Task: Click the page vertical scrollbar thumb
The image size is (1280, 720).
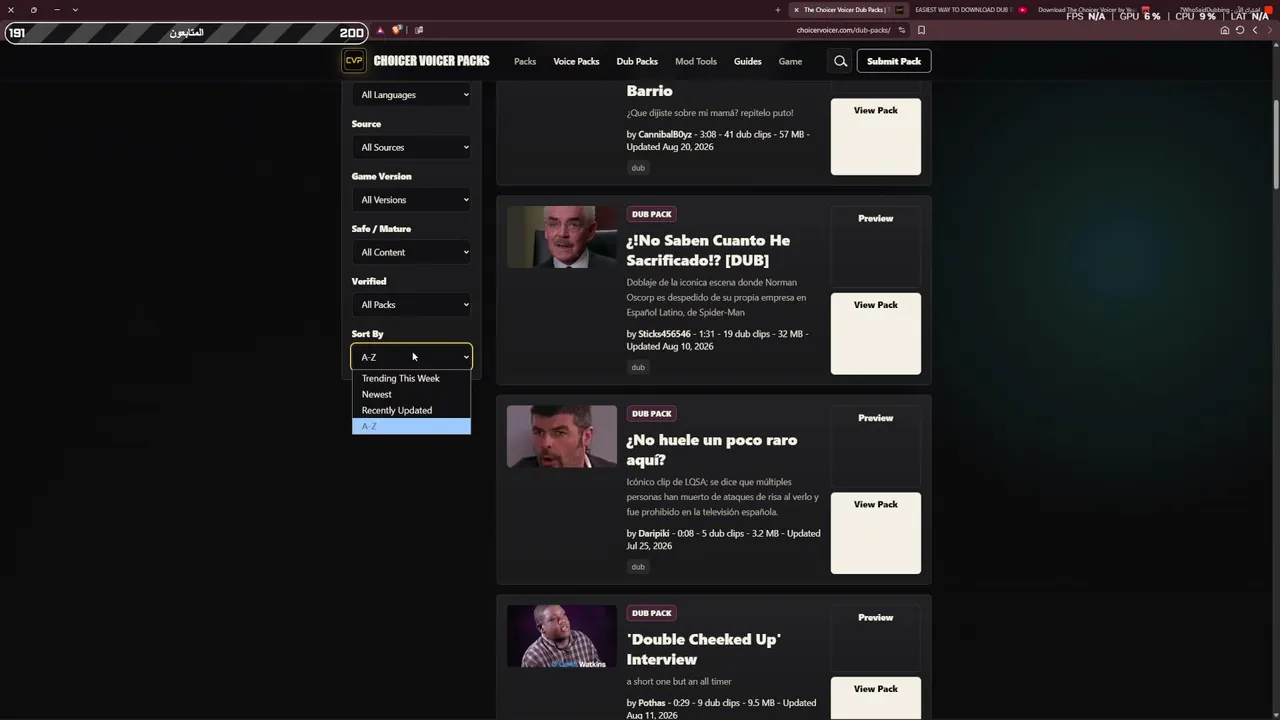Action: click(x=1275, y=143)
